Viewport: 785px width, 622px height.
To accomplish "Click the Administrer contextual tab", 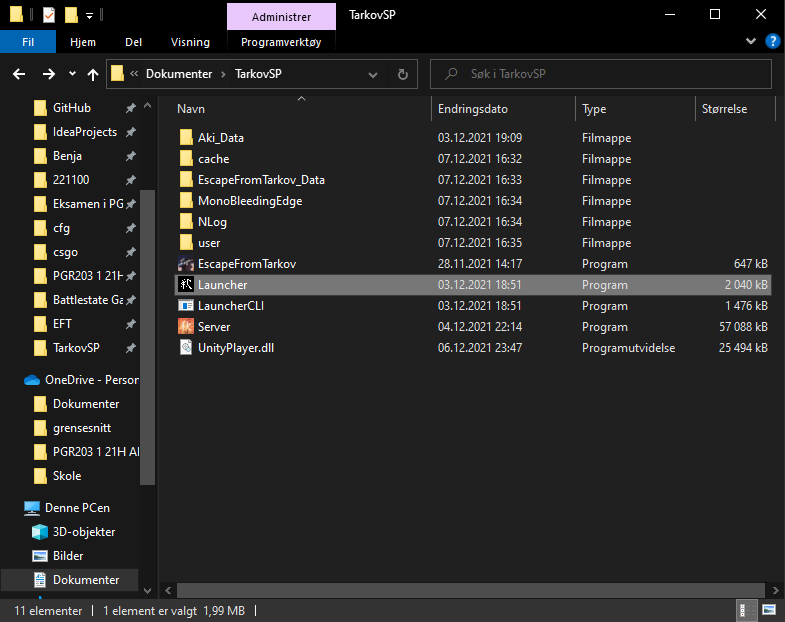I will [x=281, y=17].
